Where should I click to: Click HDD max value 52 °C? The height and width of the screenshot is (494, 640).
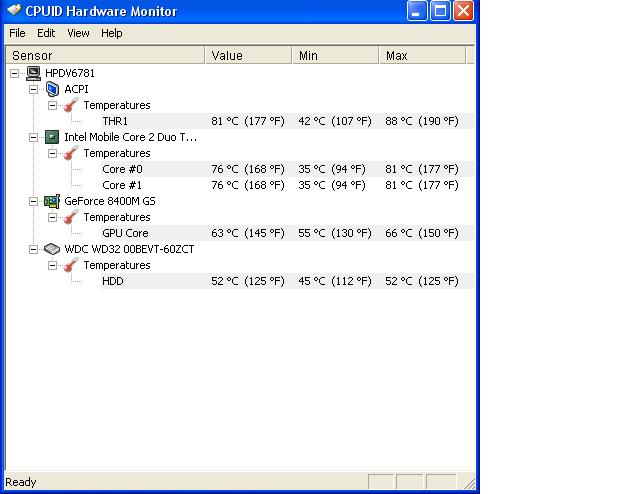[422, 281]
